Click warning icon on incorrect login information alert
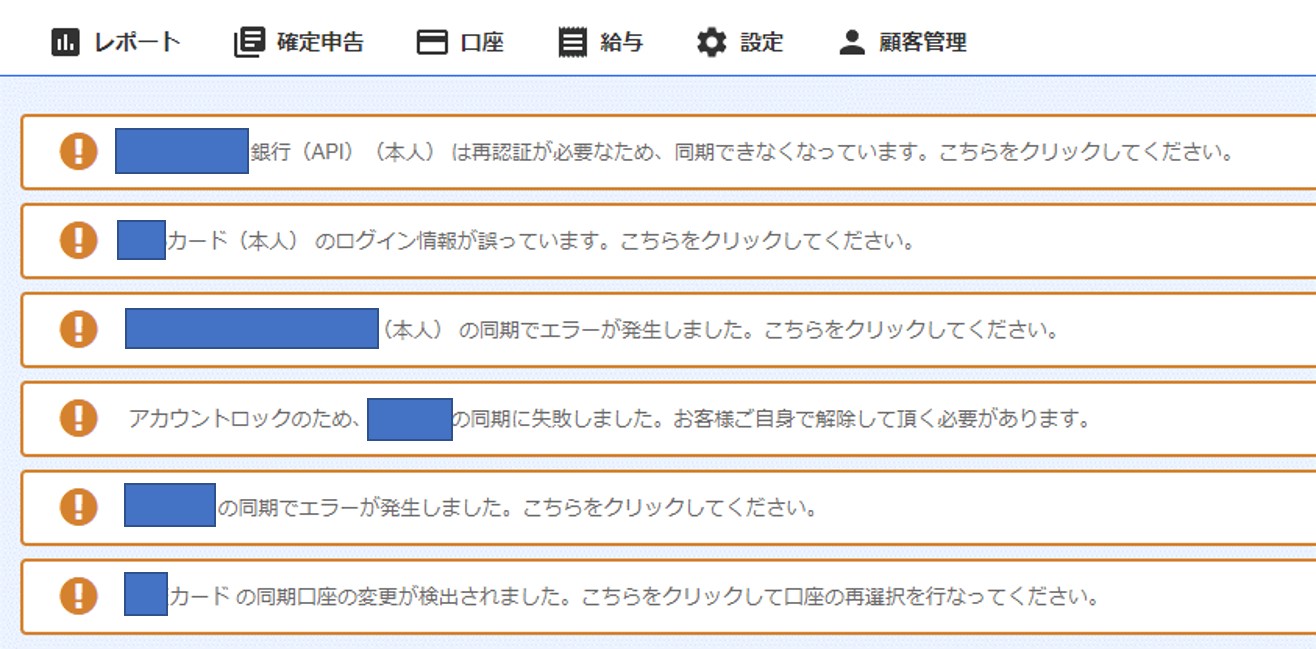 pyautogui.click(x=79, y=240)
